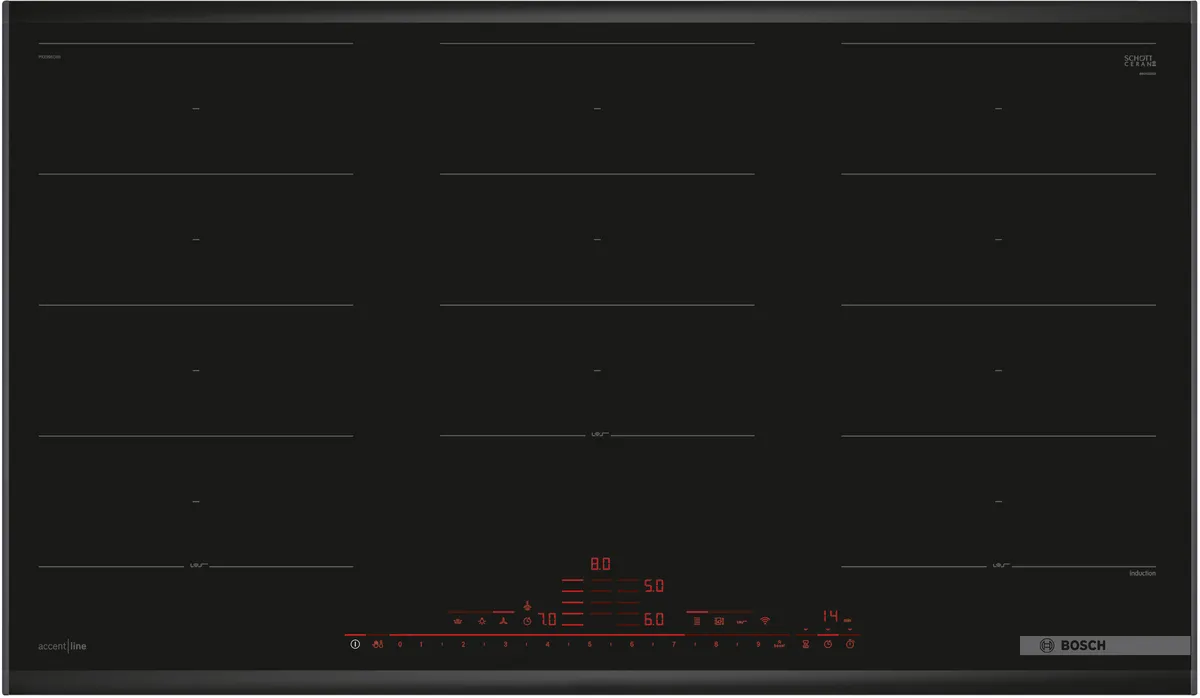This screenshot has width=1200, height=698.
Task: Tap the stopwatch count-up timer icon
Action: [850, 645]
